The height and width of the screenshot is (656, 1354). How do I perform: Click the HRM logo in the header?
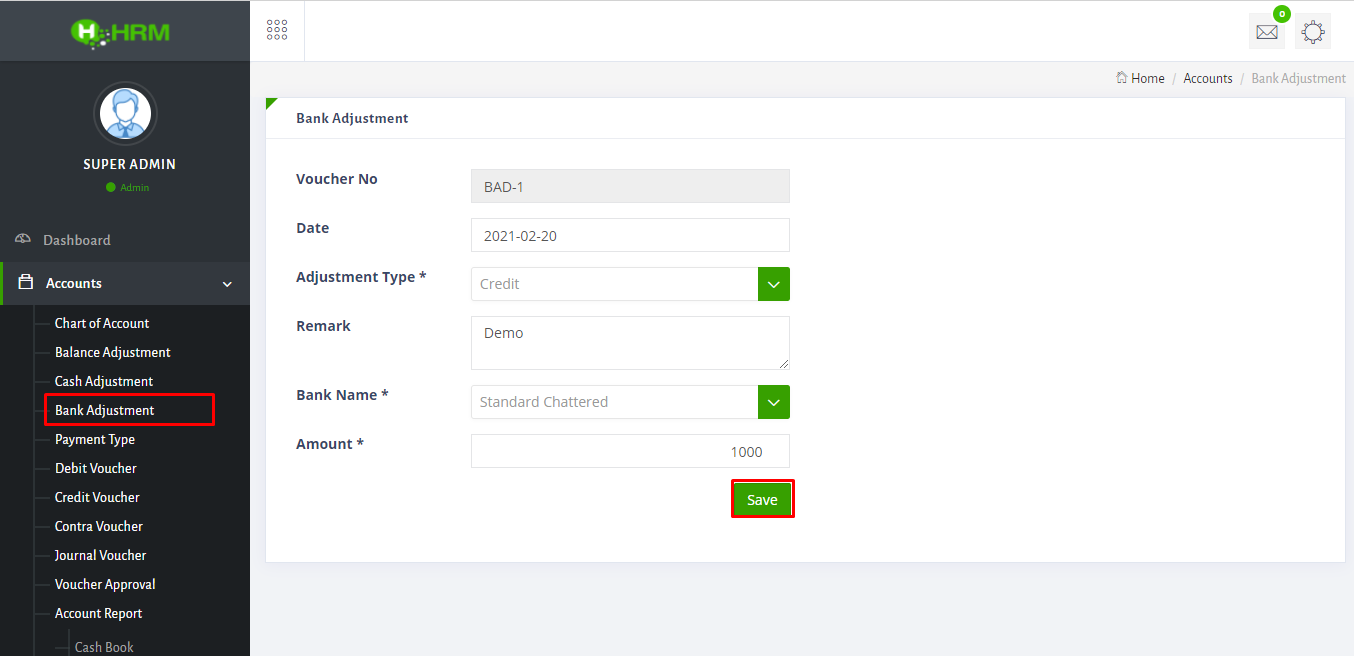tap(120, 32)
